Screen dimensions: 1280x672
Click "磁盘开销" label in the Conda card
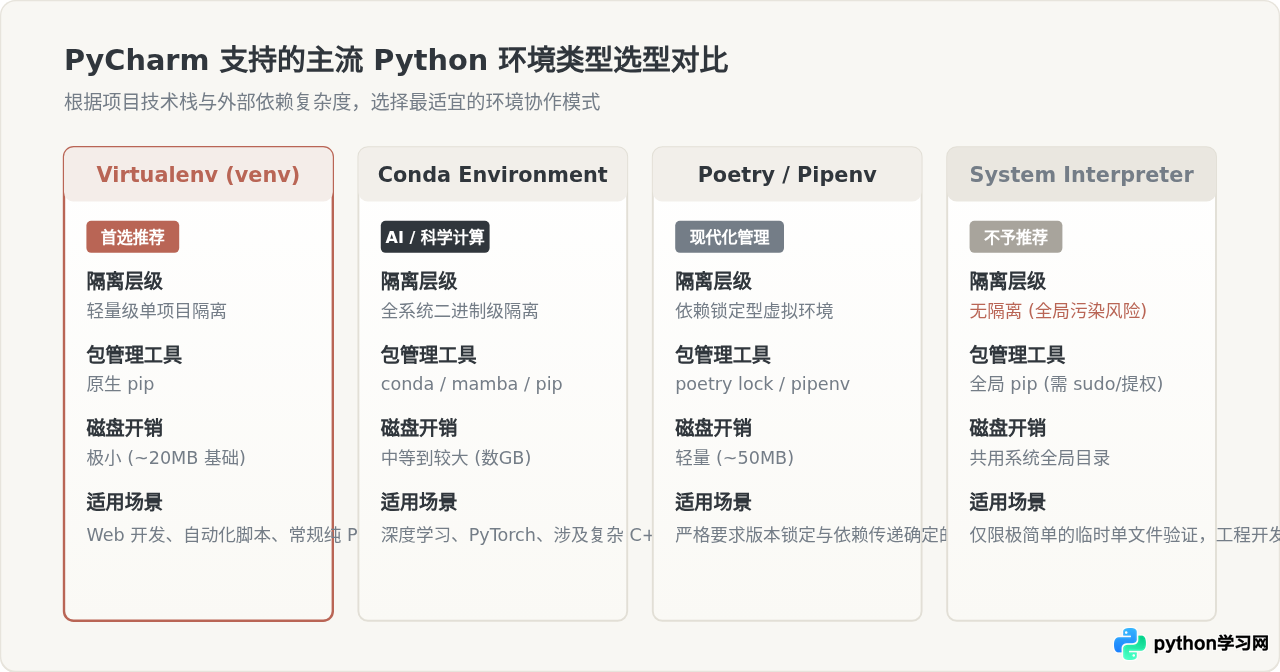(419, 429)
